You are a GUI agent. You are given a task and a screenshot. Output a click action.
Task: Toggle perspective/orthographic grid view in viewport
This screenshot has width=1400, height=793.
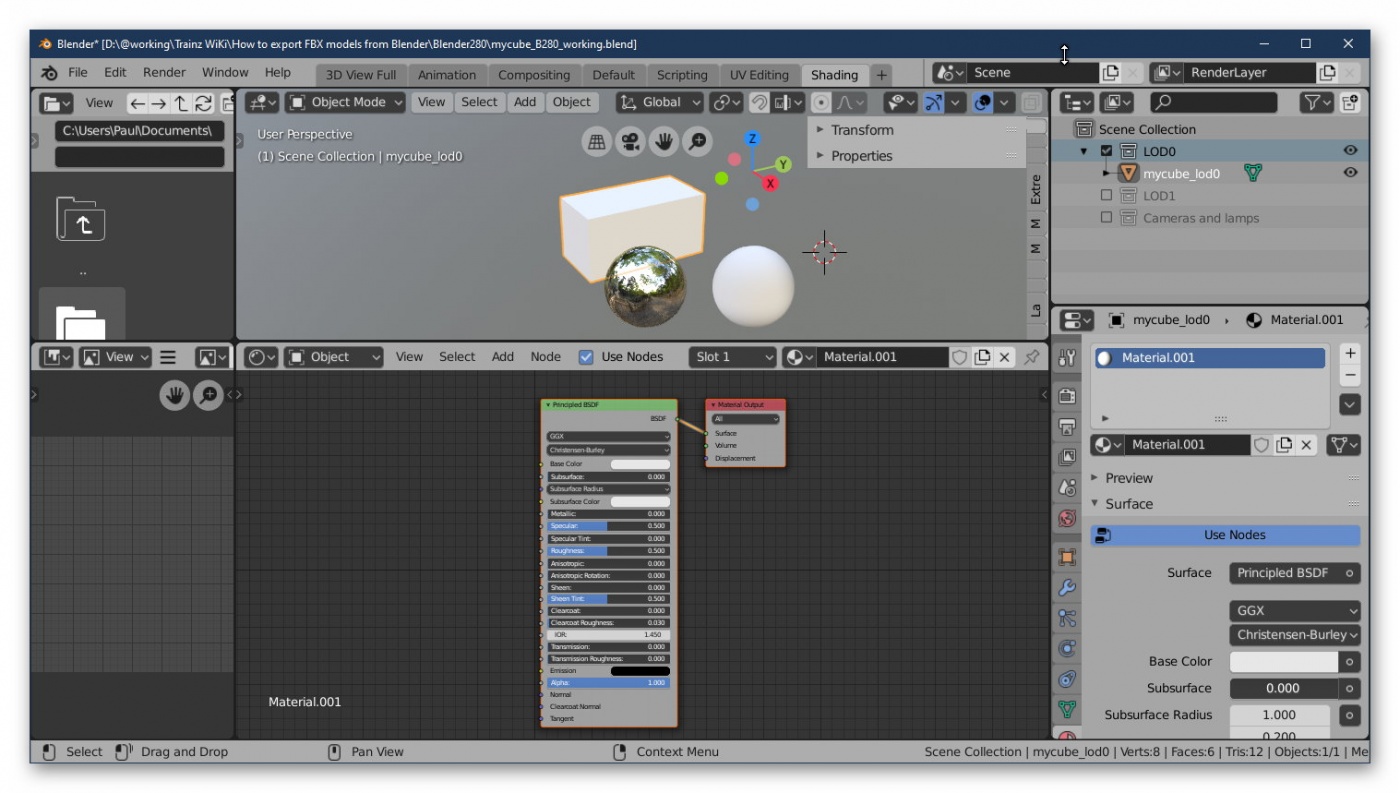pyautogui.click(x=597, y=142)
